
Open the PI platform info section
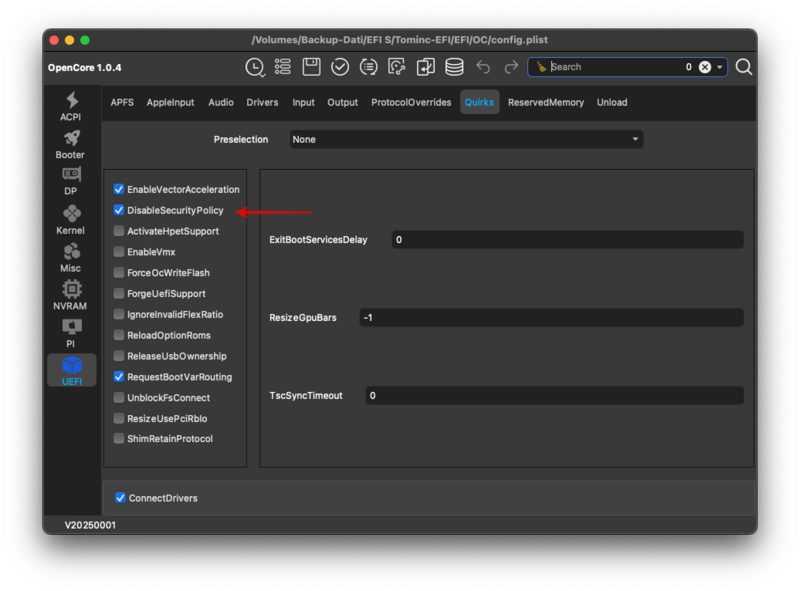(x=71, y=334)
